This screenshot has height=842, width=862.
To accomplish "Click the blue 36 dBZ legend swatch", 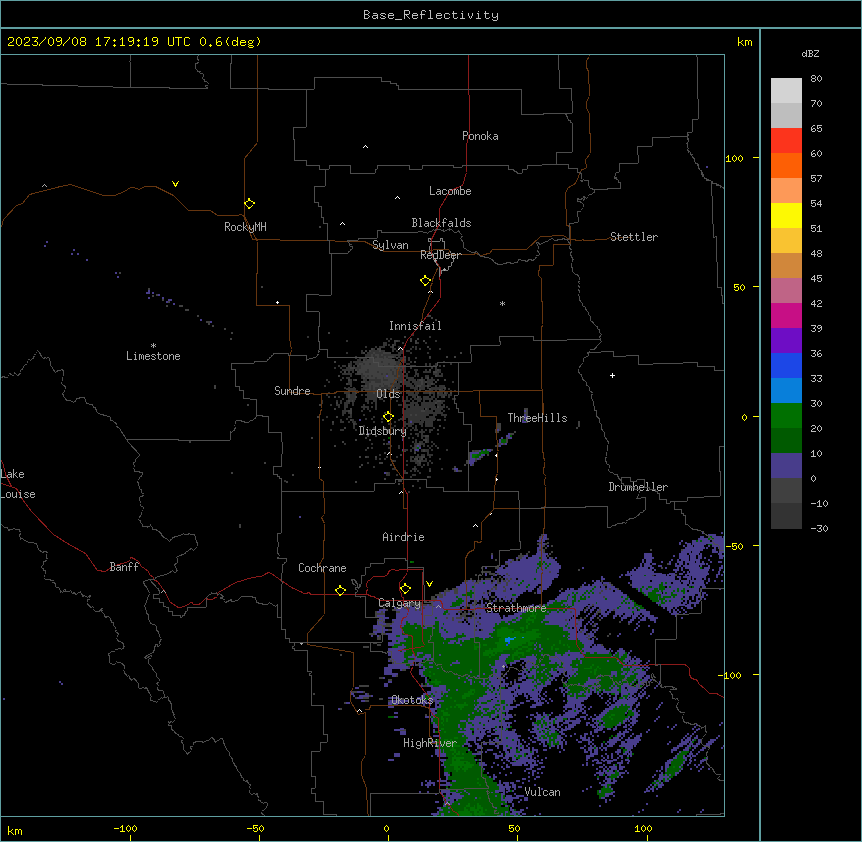I will pos(786,365).
